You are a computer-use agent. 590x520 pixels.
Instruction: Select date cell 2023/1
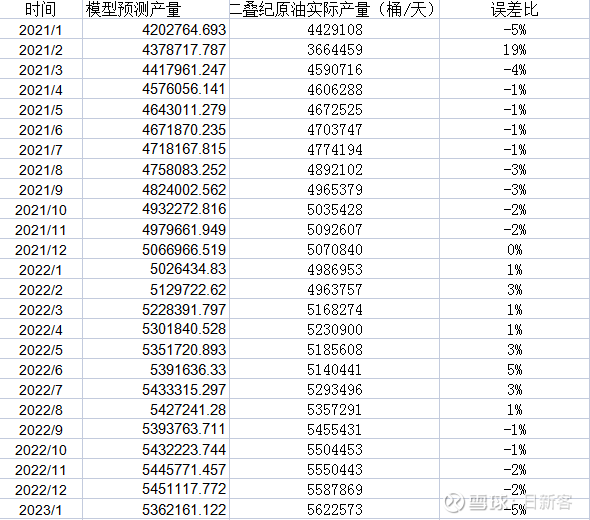41,510
